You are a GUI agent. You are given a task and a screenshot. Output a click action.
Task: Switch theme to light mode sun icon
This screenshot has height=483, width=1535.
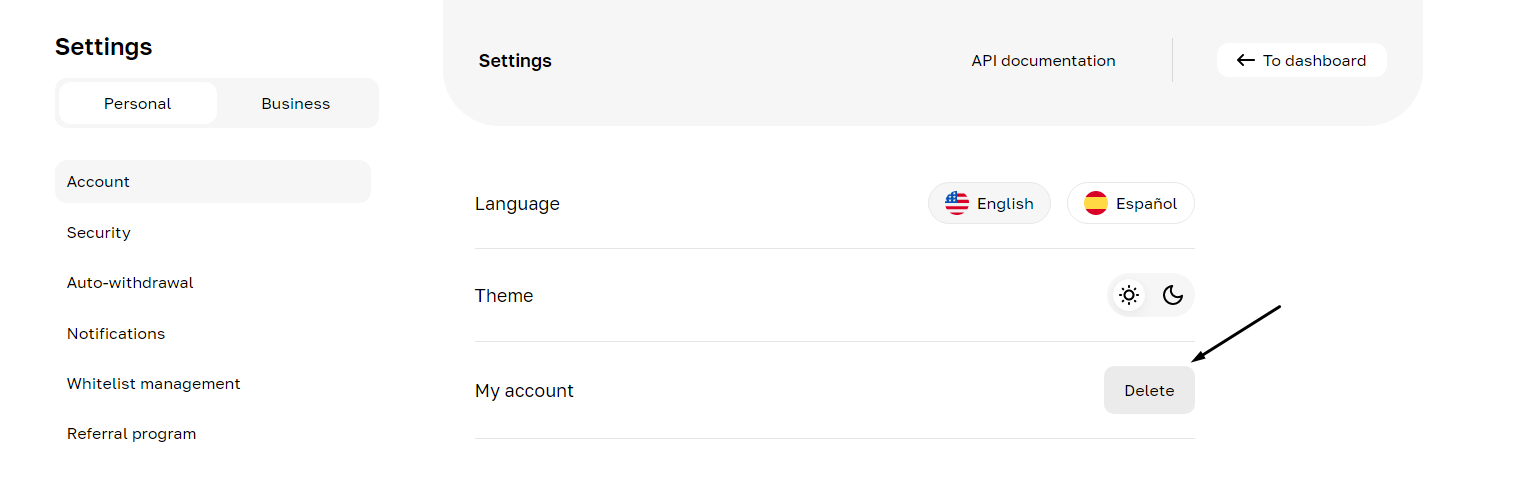[x=1129, y=295]
